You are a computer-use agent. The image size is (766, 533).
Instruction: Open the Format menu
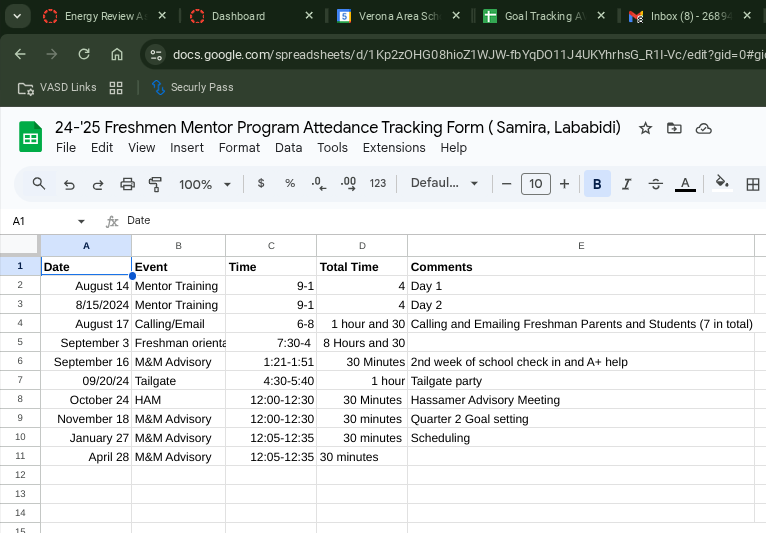[239, 147]
